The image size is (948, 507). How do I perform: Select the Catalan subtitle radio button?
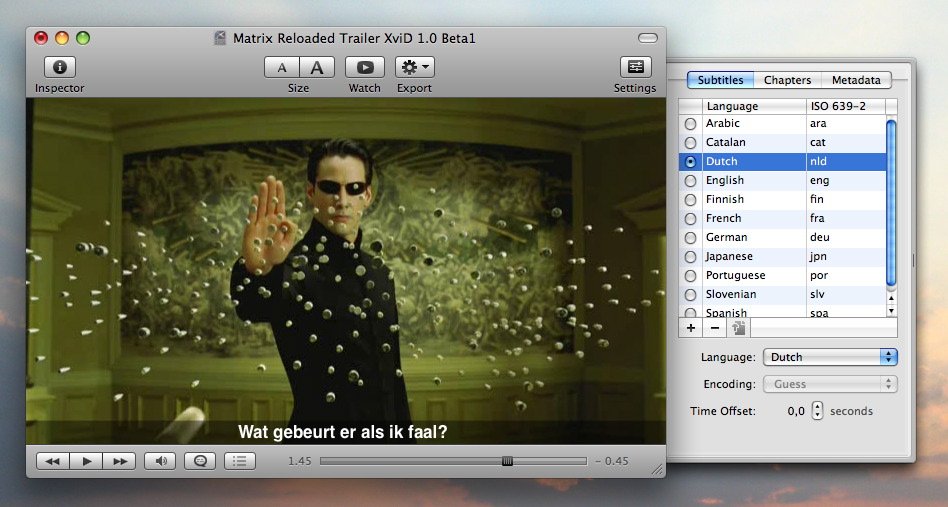[x=690, y=143]
